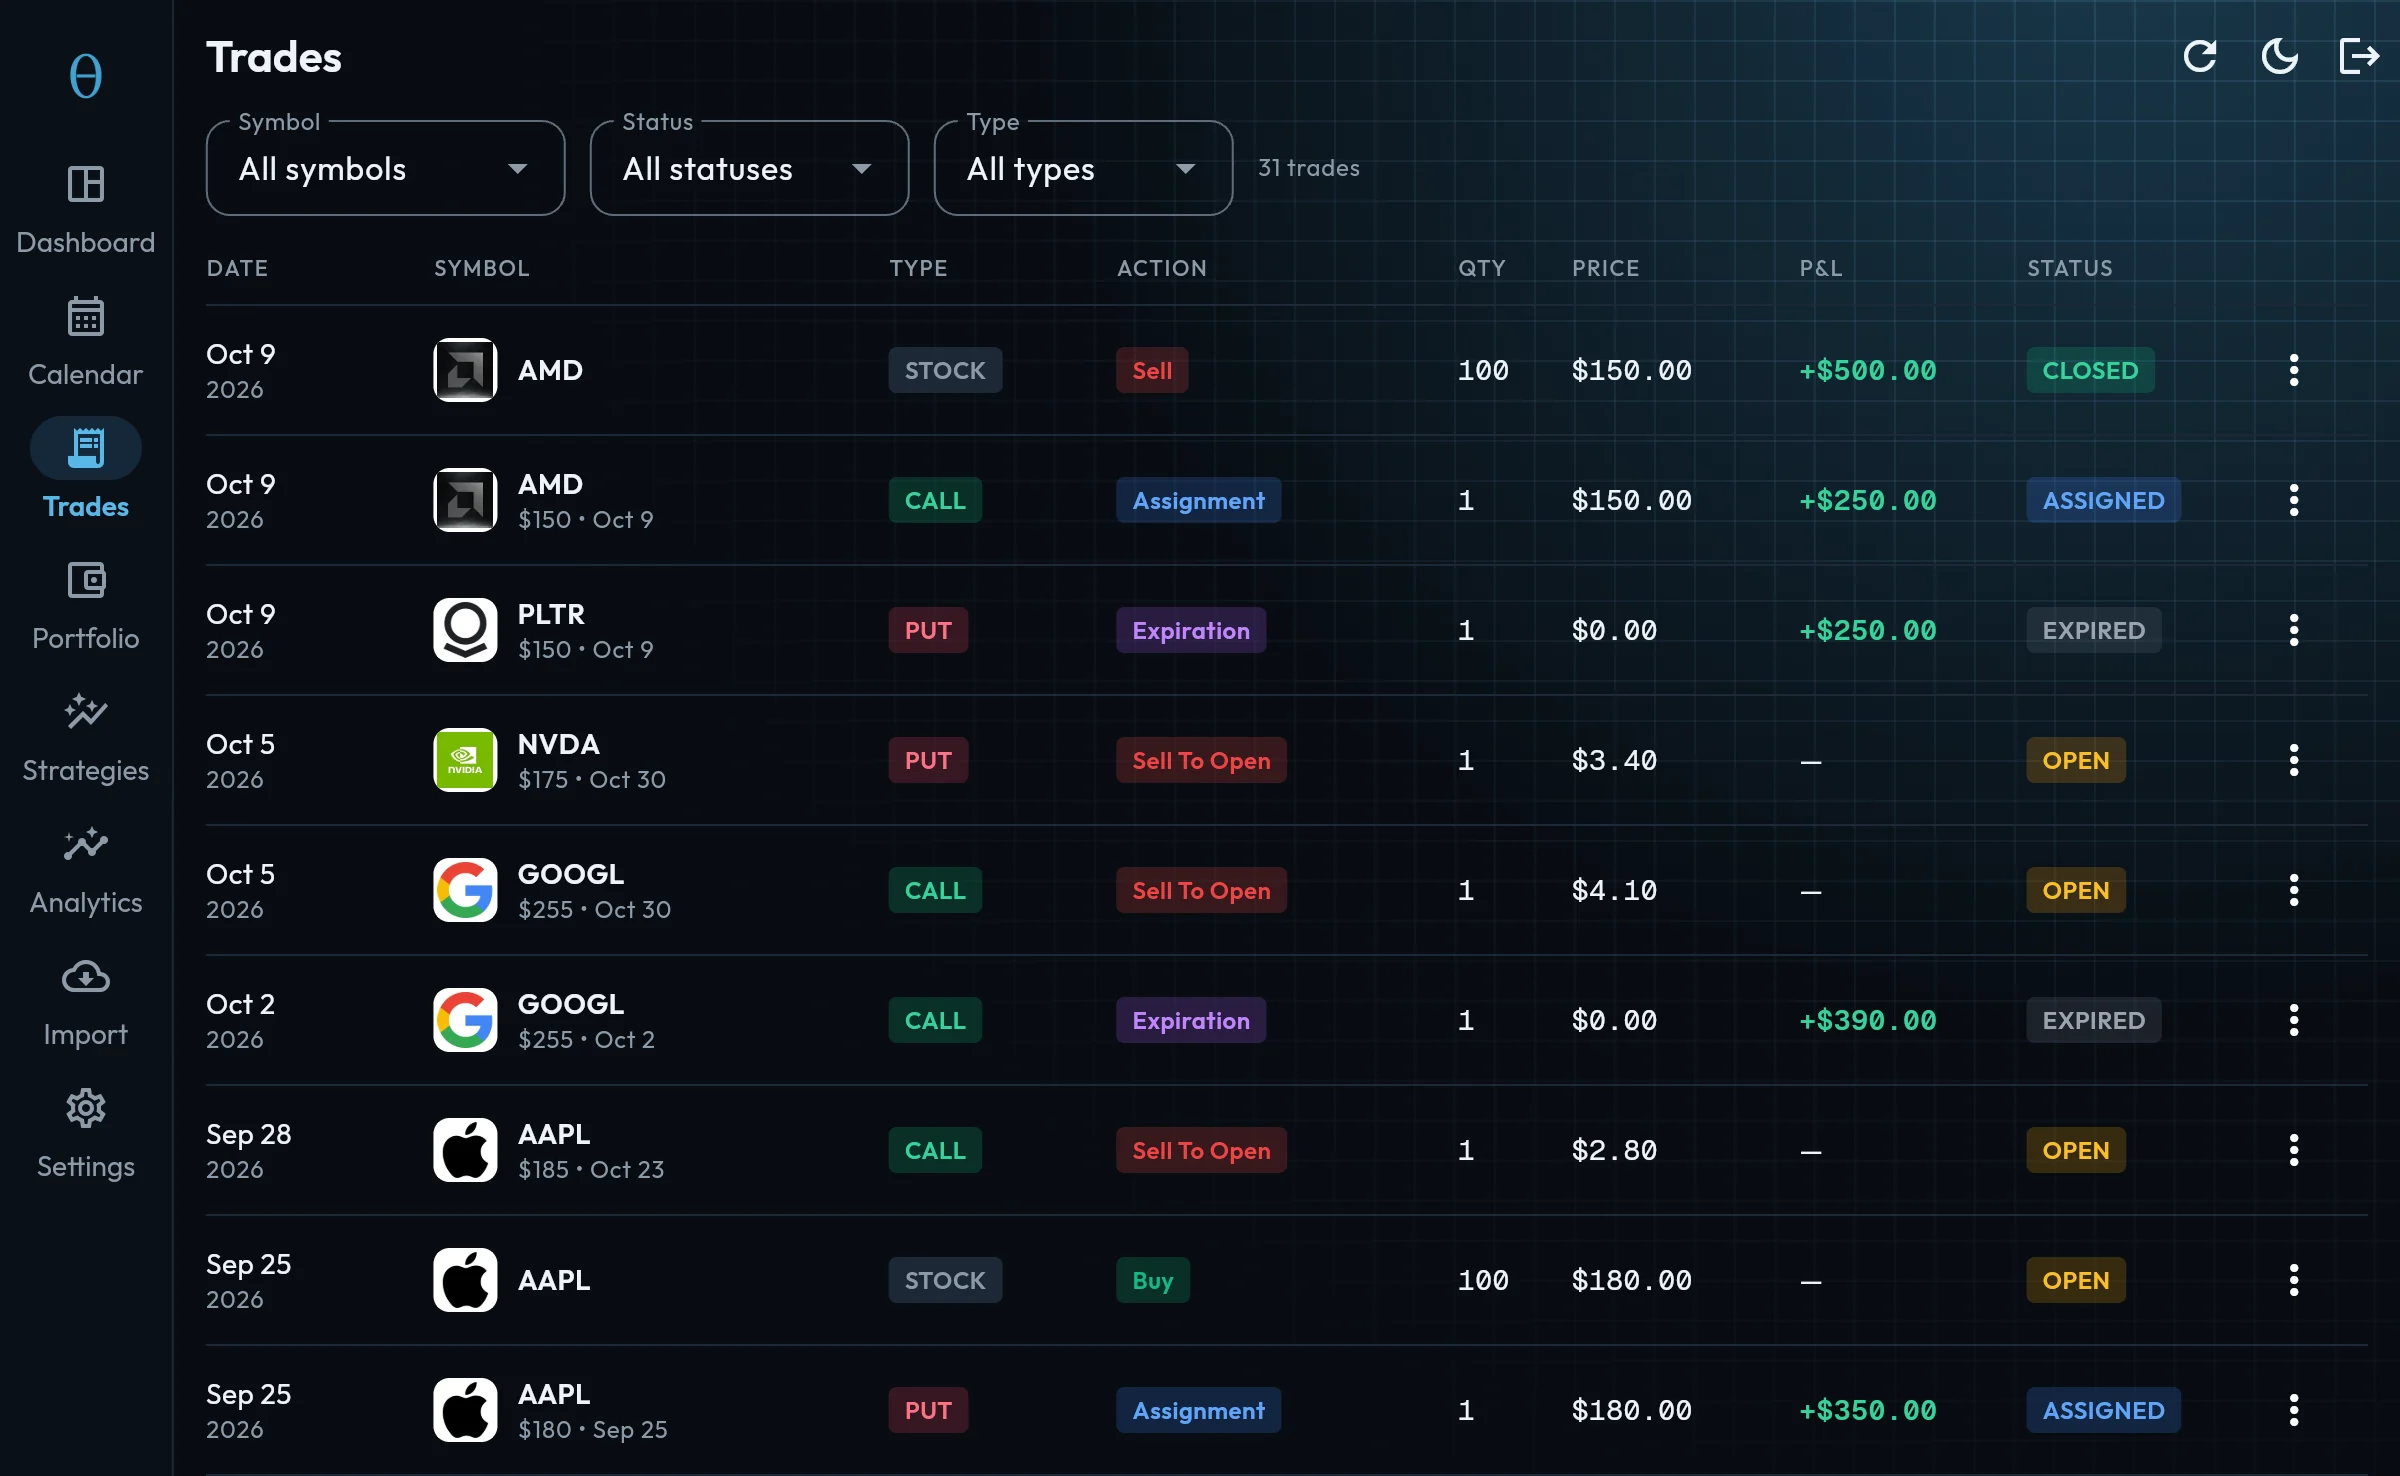2400x1476 pixels.
Task: Click the Apple logo in Sep 28 row
Action: click(x=465, y=1150)
